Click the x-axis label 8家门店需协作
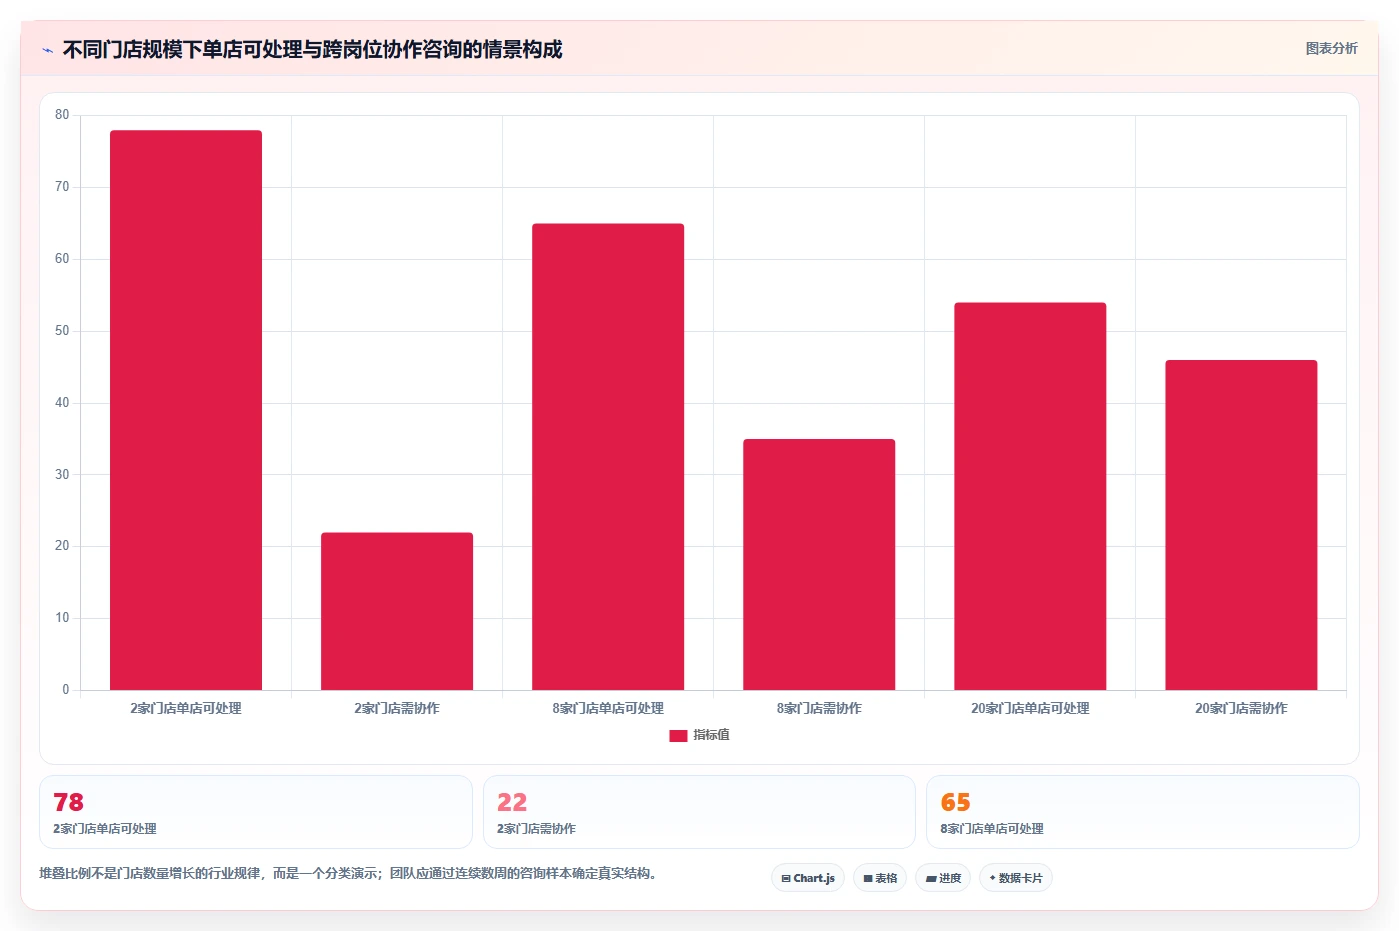The height and width of the screenshot is (931, 1399). [819, 708]
